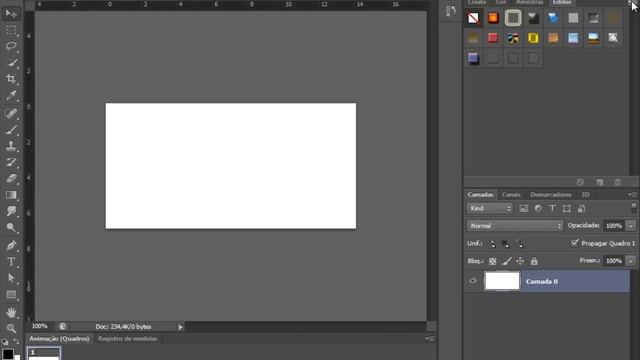The image size is (640, 360).
Task: Select the Rectangle shape tool
Action: [x=11, y=295]
